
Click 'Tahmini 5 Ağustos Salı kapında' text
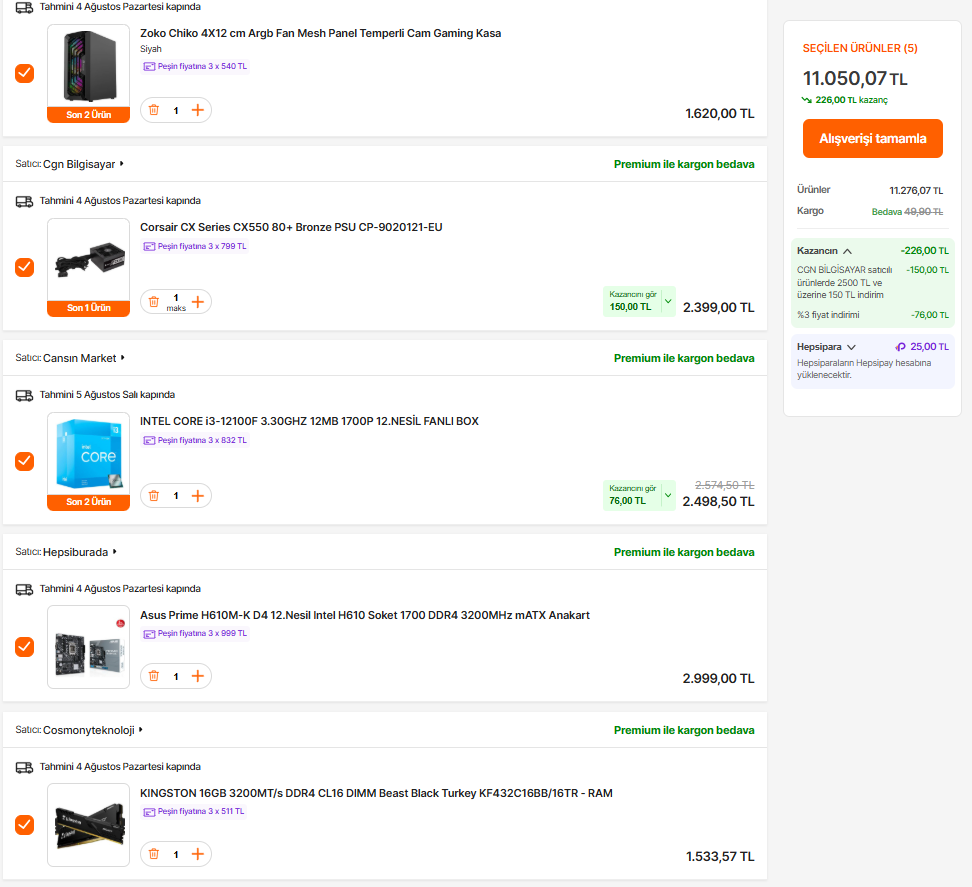click(x=107, y=395)
